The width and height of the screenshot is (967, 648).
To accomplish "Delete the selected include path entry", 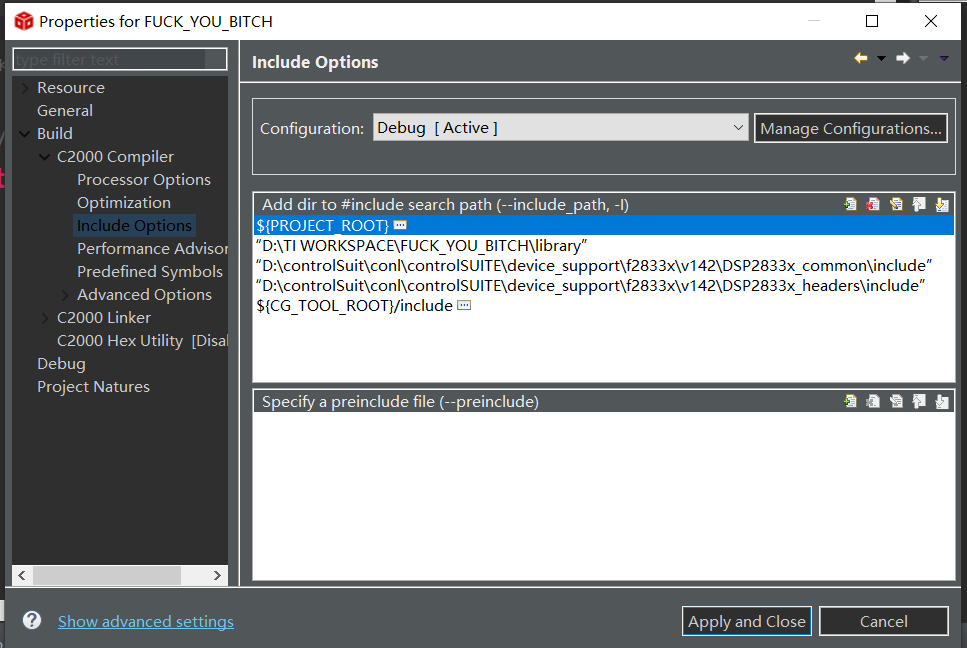I will pos(873,205).
